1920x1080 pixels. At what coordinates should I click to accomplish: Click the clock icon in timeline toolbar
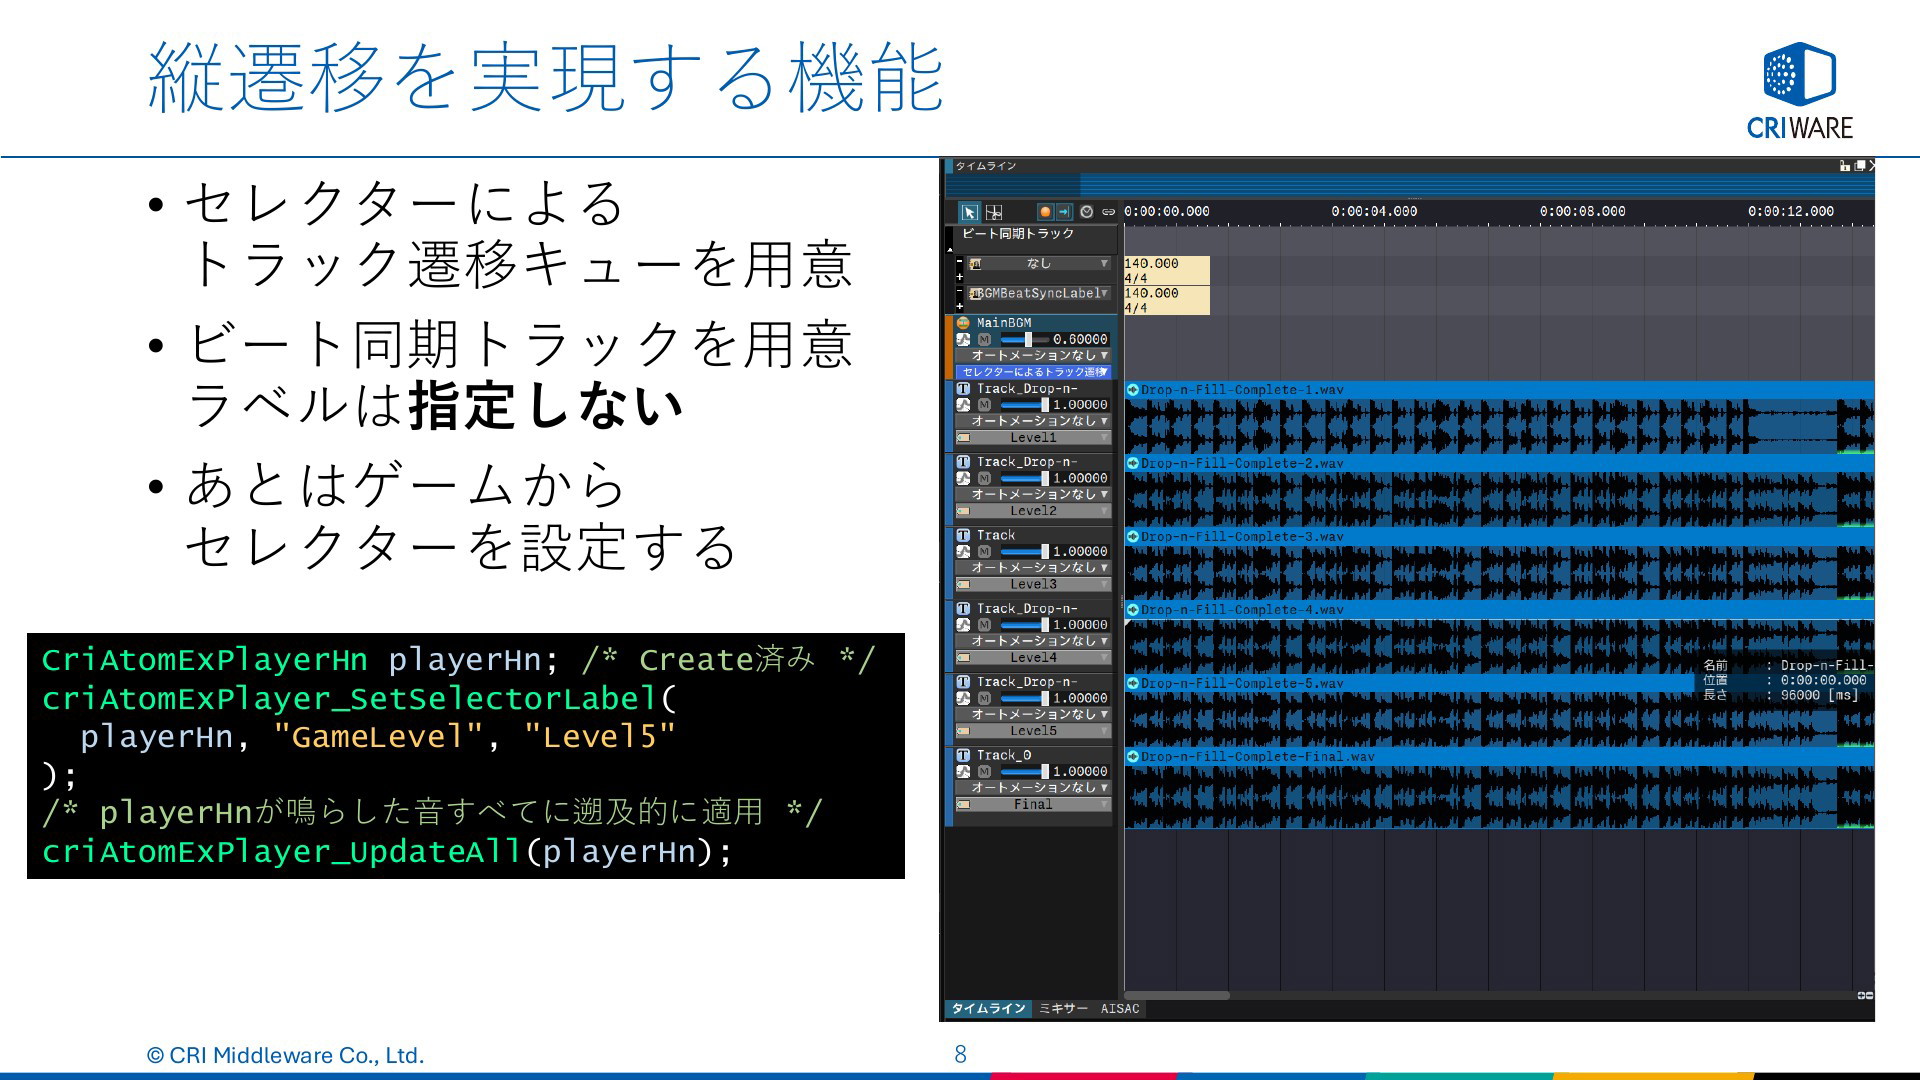[x=1087, y=212]
